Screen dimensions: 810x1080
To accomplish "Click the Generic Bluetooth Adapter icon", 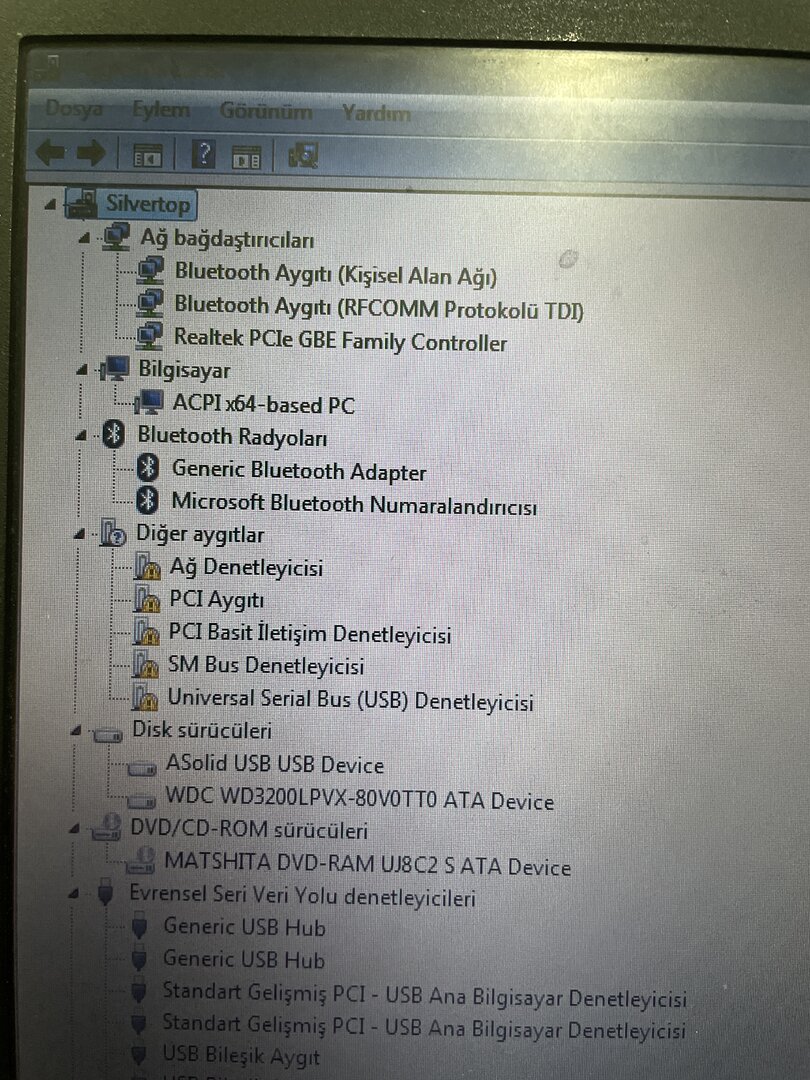I will pos(147,468).
